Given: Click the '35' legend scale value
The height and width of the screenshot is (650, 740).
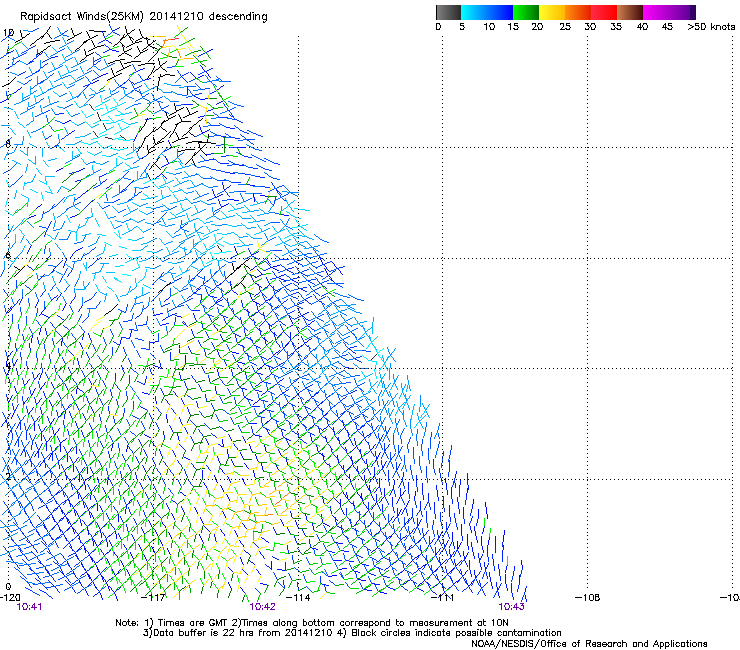Looking at the screenshot, I should (616, 27).
